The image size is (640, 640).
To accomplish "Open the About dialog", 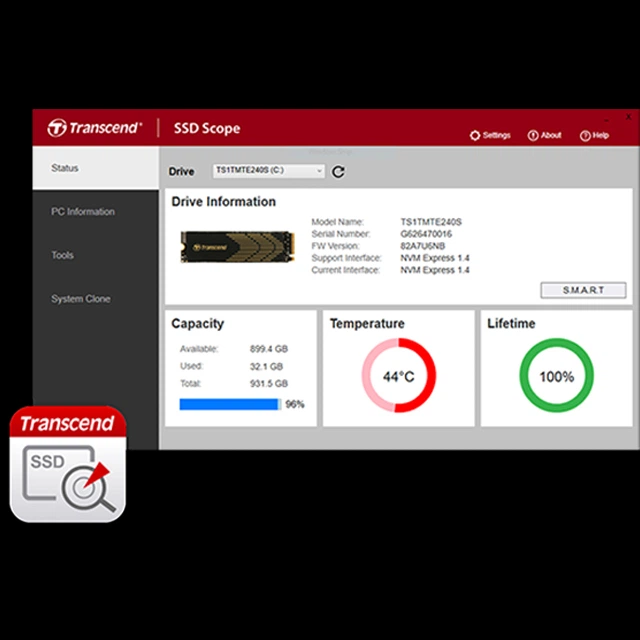I will pyautogui.click(x=544, y=135).
